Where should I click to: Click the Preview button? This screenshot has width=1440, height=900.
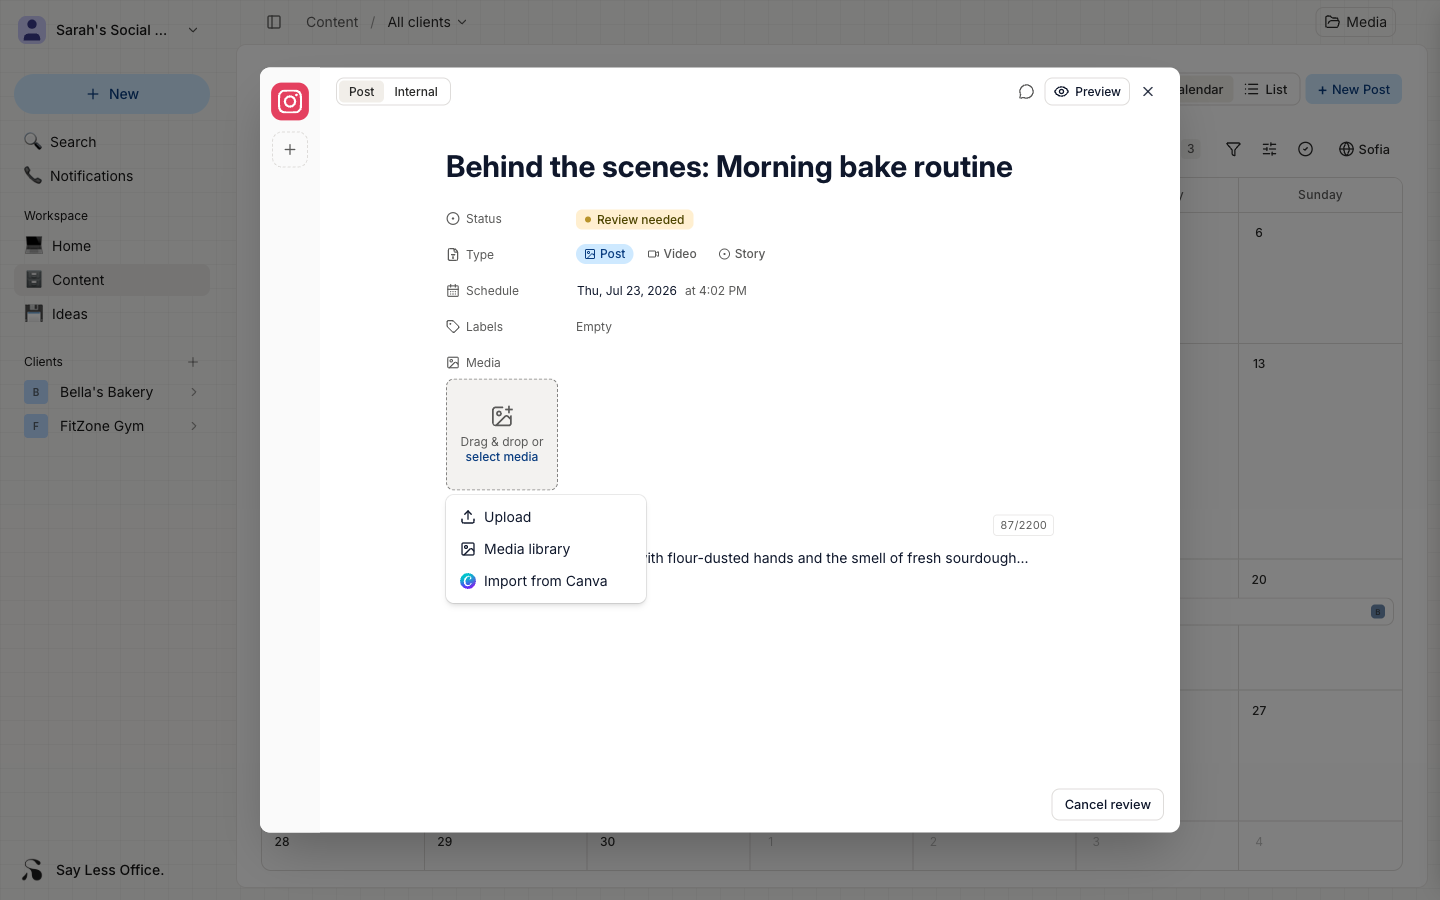point(1087,92)
